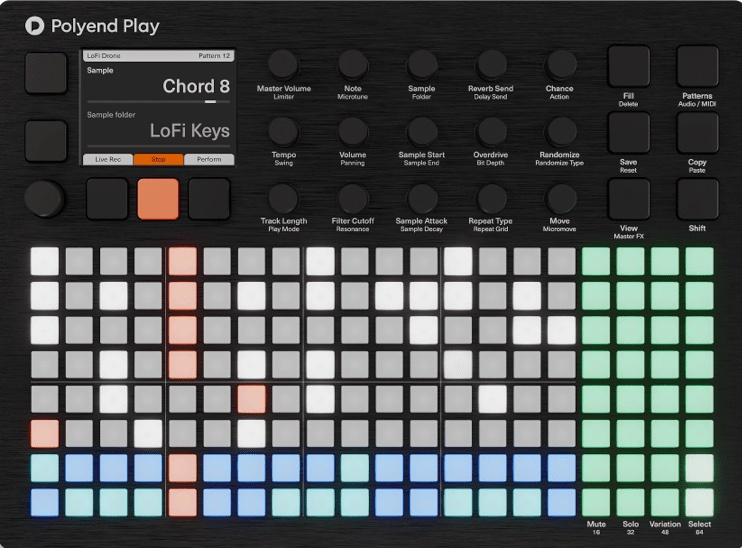Click the 'Pattern 12' label on screen
This screenshot has width=742, height=548.
pos(214,56)
